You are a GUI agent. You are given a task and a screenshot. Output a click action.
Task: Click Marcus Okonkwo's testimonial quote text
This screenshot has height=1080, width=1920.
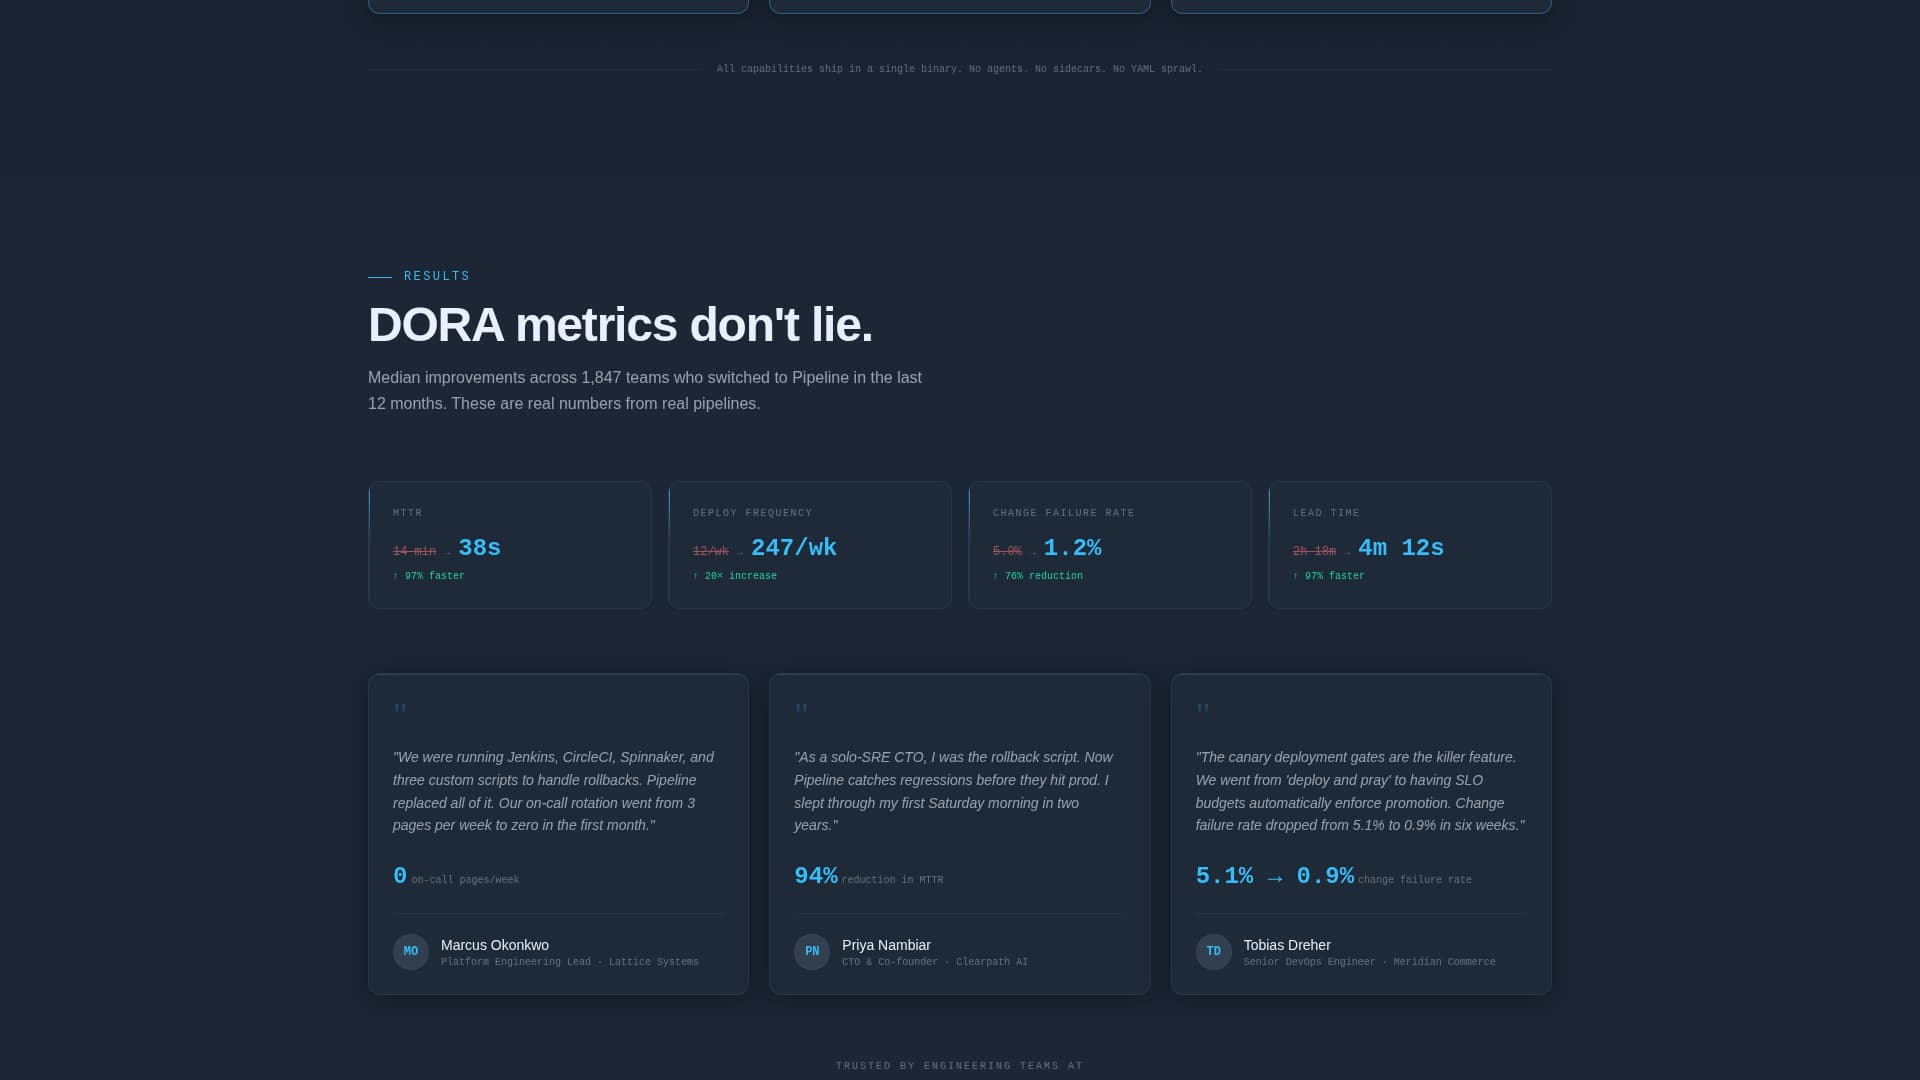[556, 791]
